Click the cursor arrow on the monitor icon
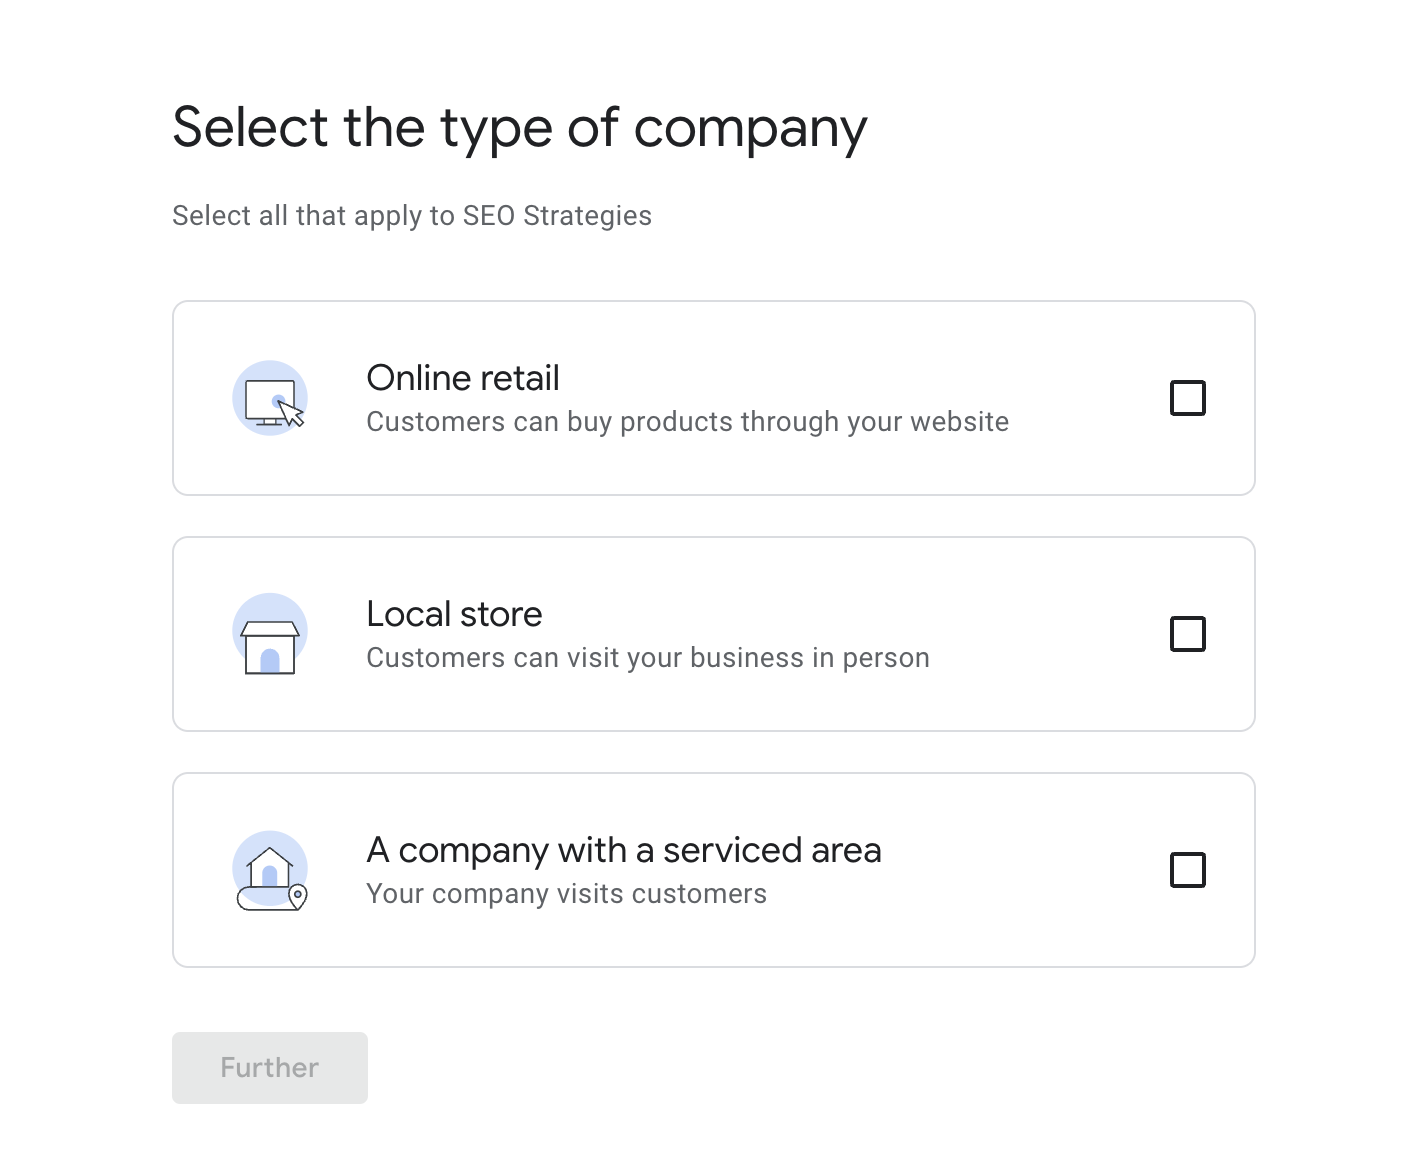Image resolution: width=1422 pixels, height=1176 pixels. tap(291, 413)
